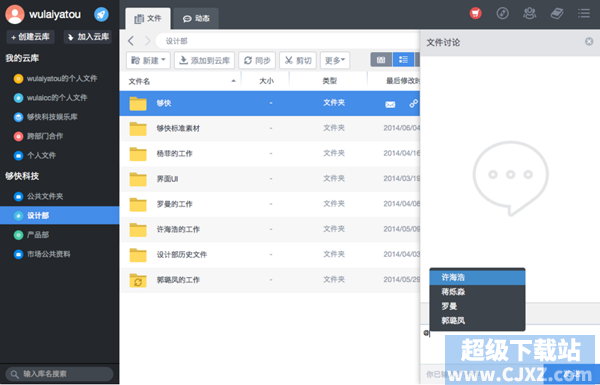Click 添加到云库 button
Screen dimensions: 600x385
(x=204, y=60)
